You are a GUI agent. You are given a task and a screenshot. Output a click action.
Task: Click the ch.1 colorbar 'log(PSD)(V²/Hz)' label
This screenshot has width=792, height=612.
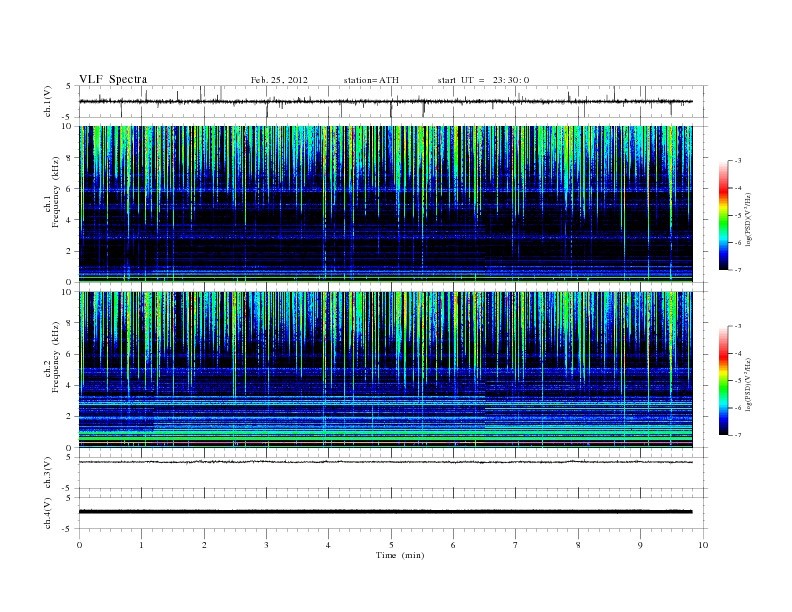(x=748, y=219)
